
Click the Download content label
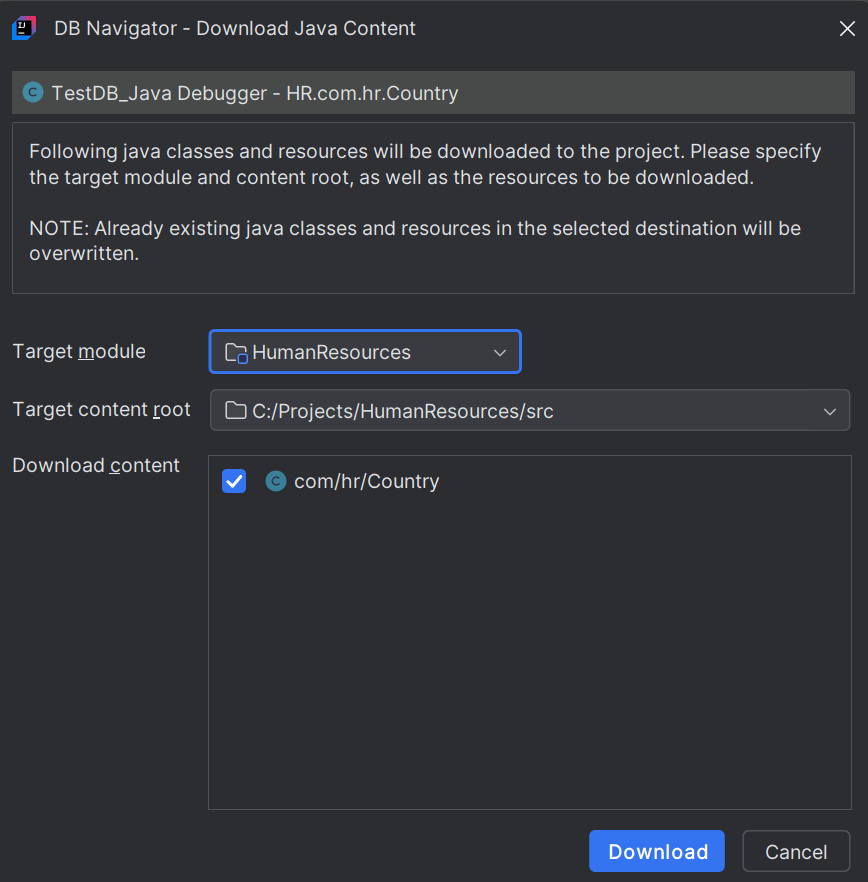[x=95, y=465]
